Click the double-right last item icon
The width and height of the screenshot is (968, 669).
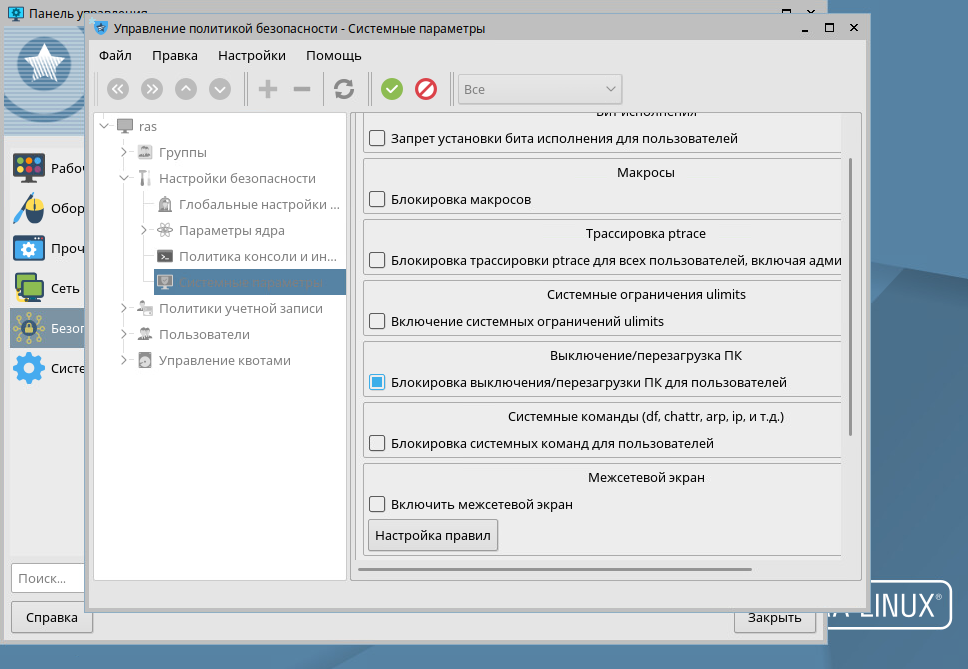(152, 89)
